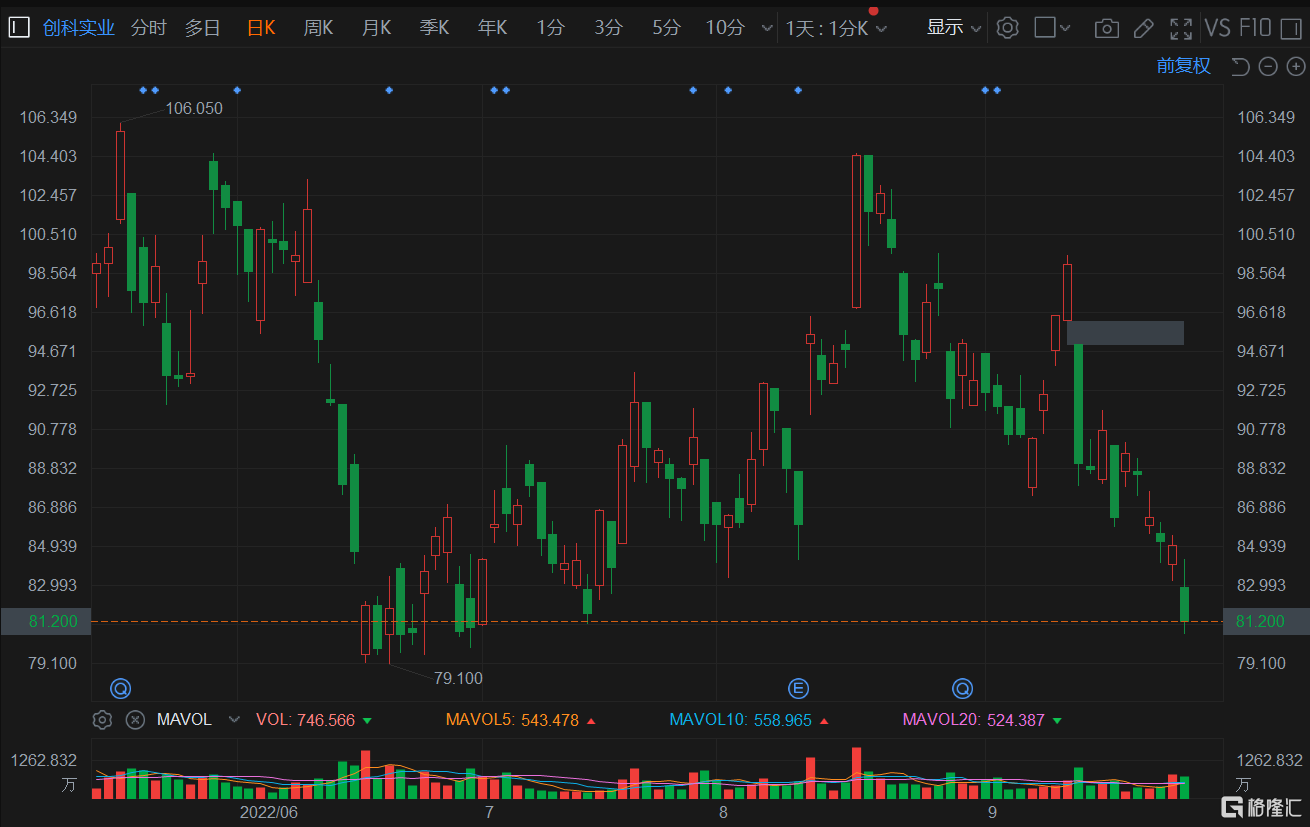1310x827 pixels.
Task: Click the Q marker nearest the September label
Action: point(962,688)
